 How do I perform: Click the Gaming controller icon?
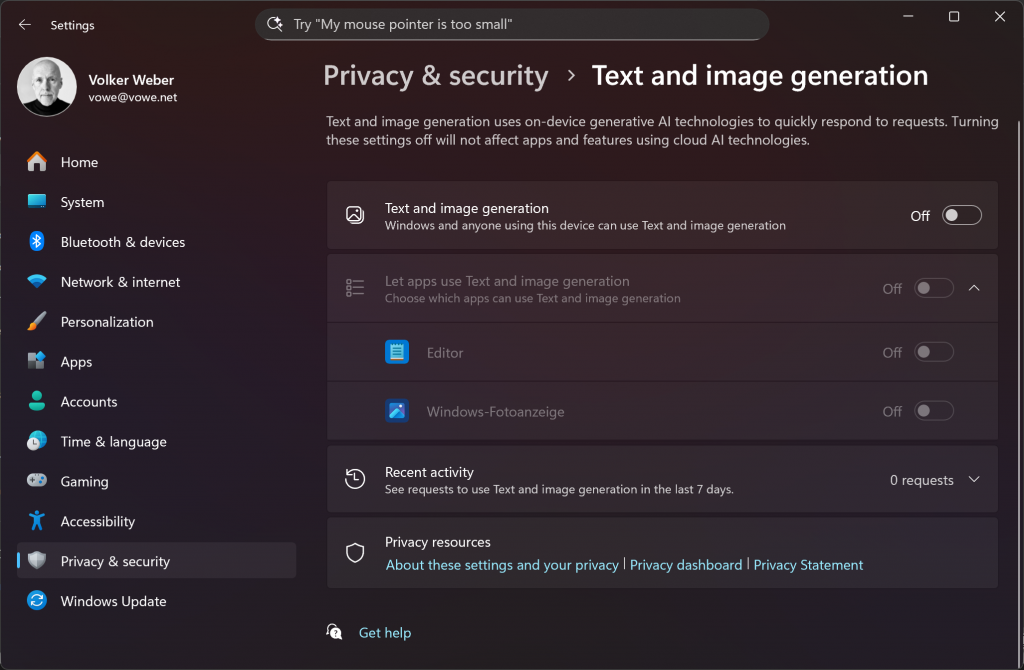pyautogui.click(x=37, y=481)
